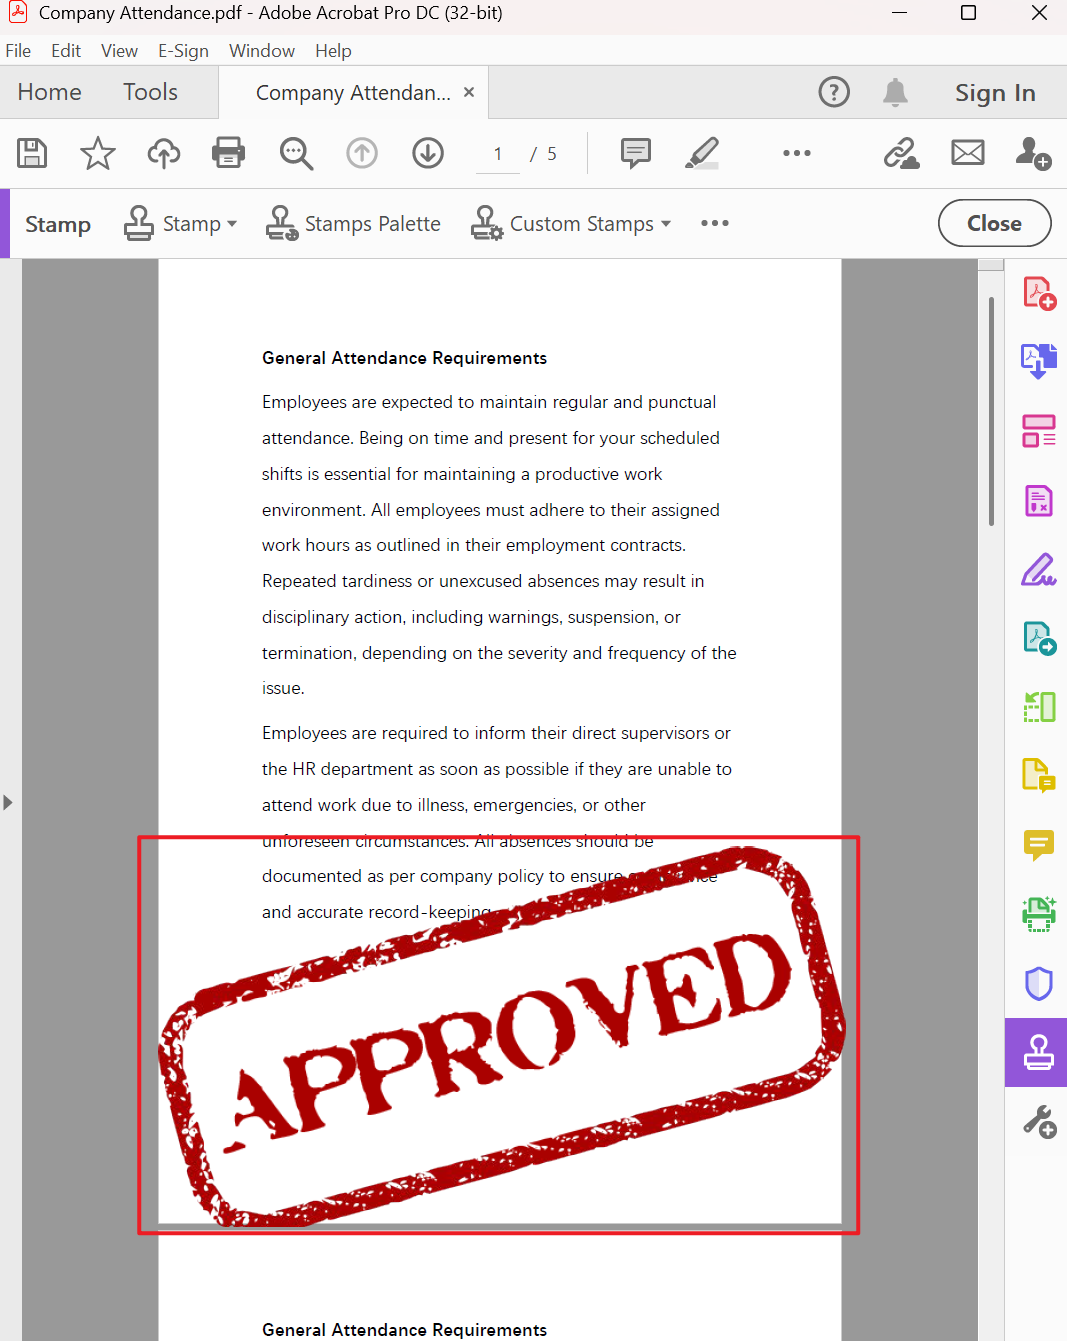1067x1341 pixels.
Task: Open the Edit menu
Action: [x=66, y=50]
